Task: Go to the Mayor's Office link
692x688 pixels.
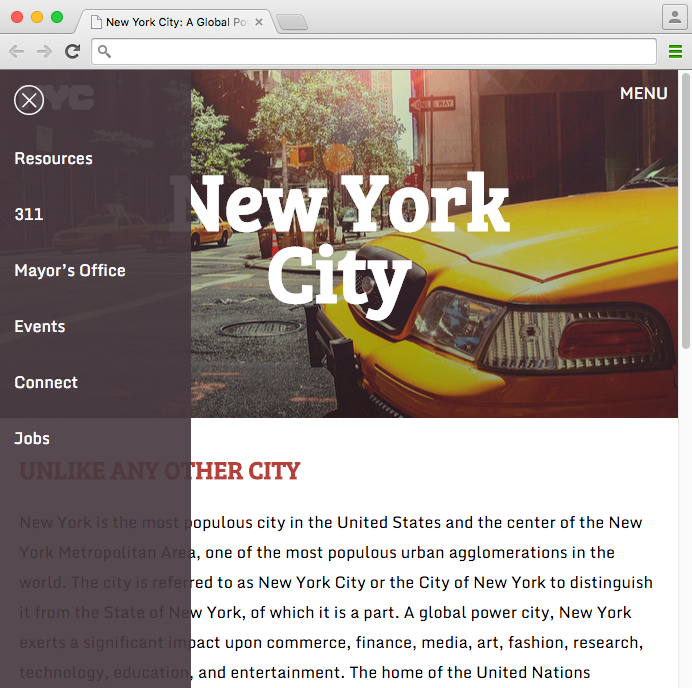Action: [70, 271]
